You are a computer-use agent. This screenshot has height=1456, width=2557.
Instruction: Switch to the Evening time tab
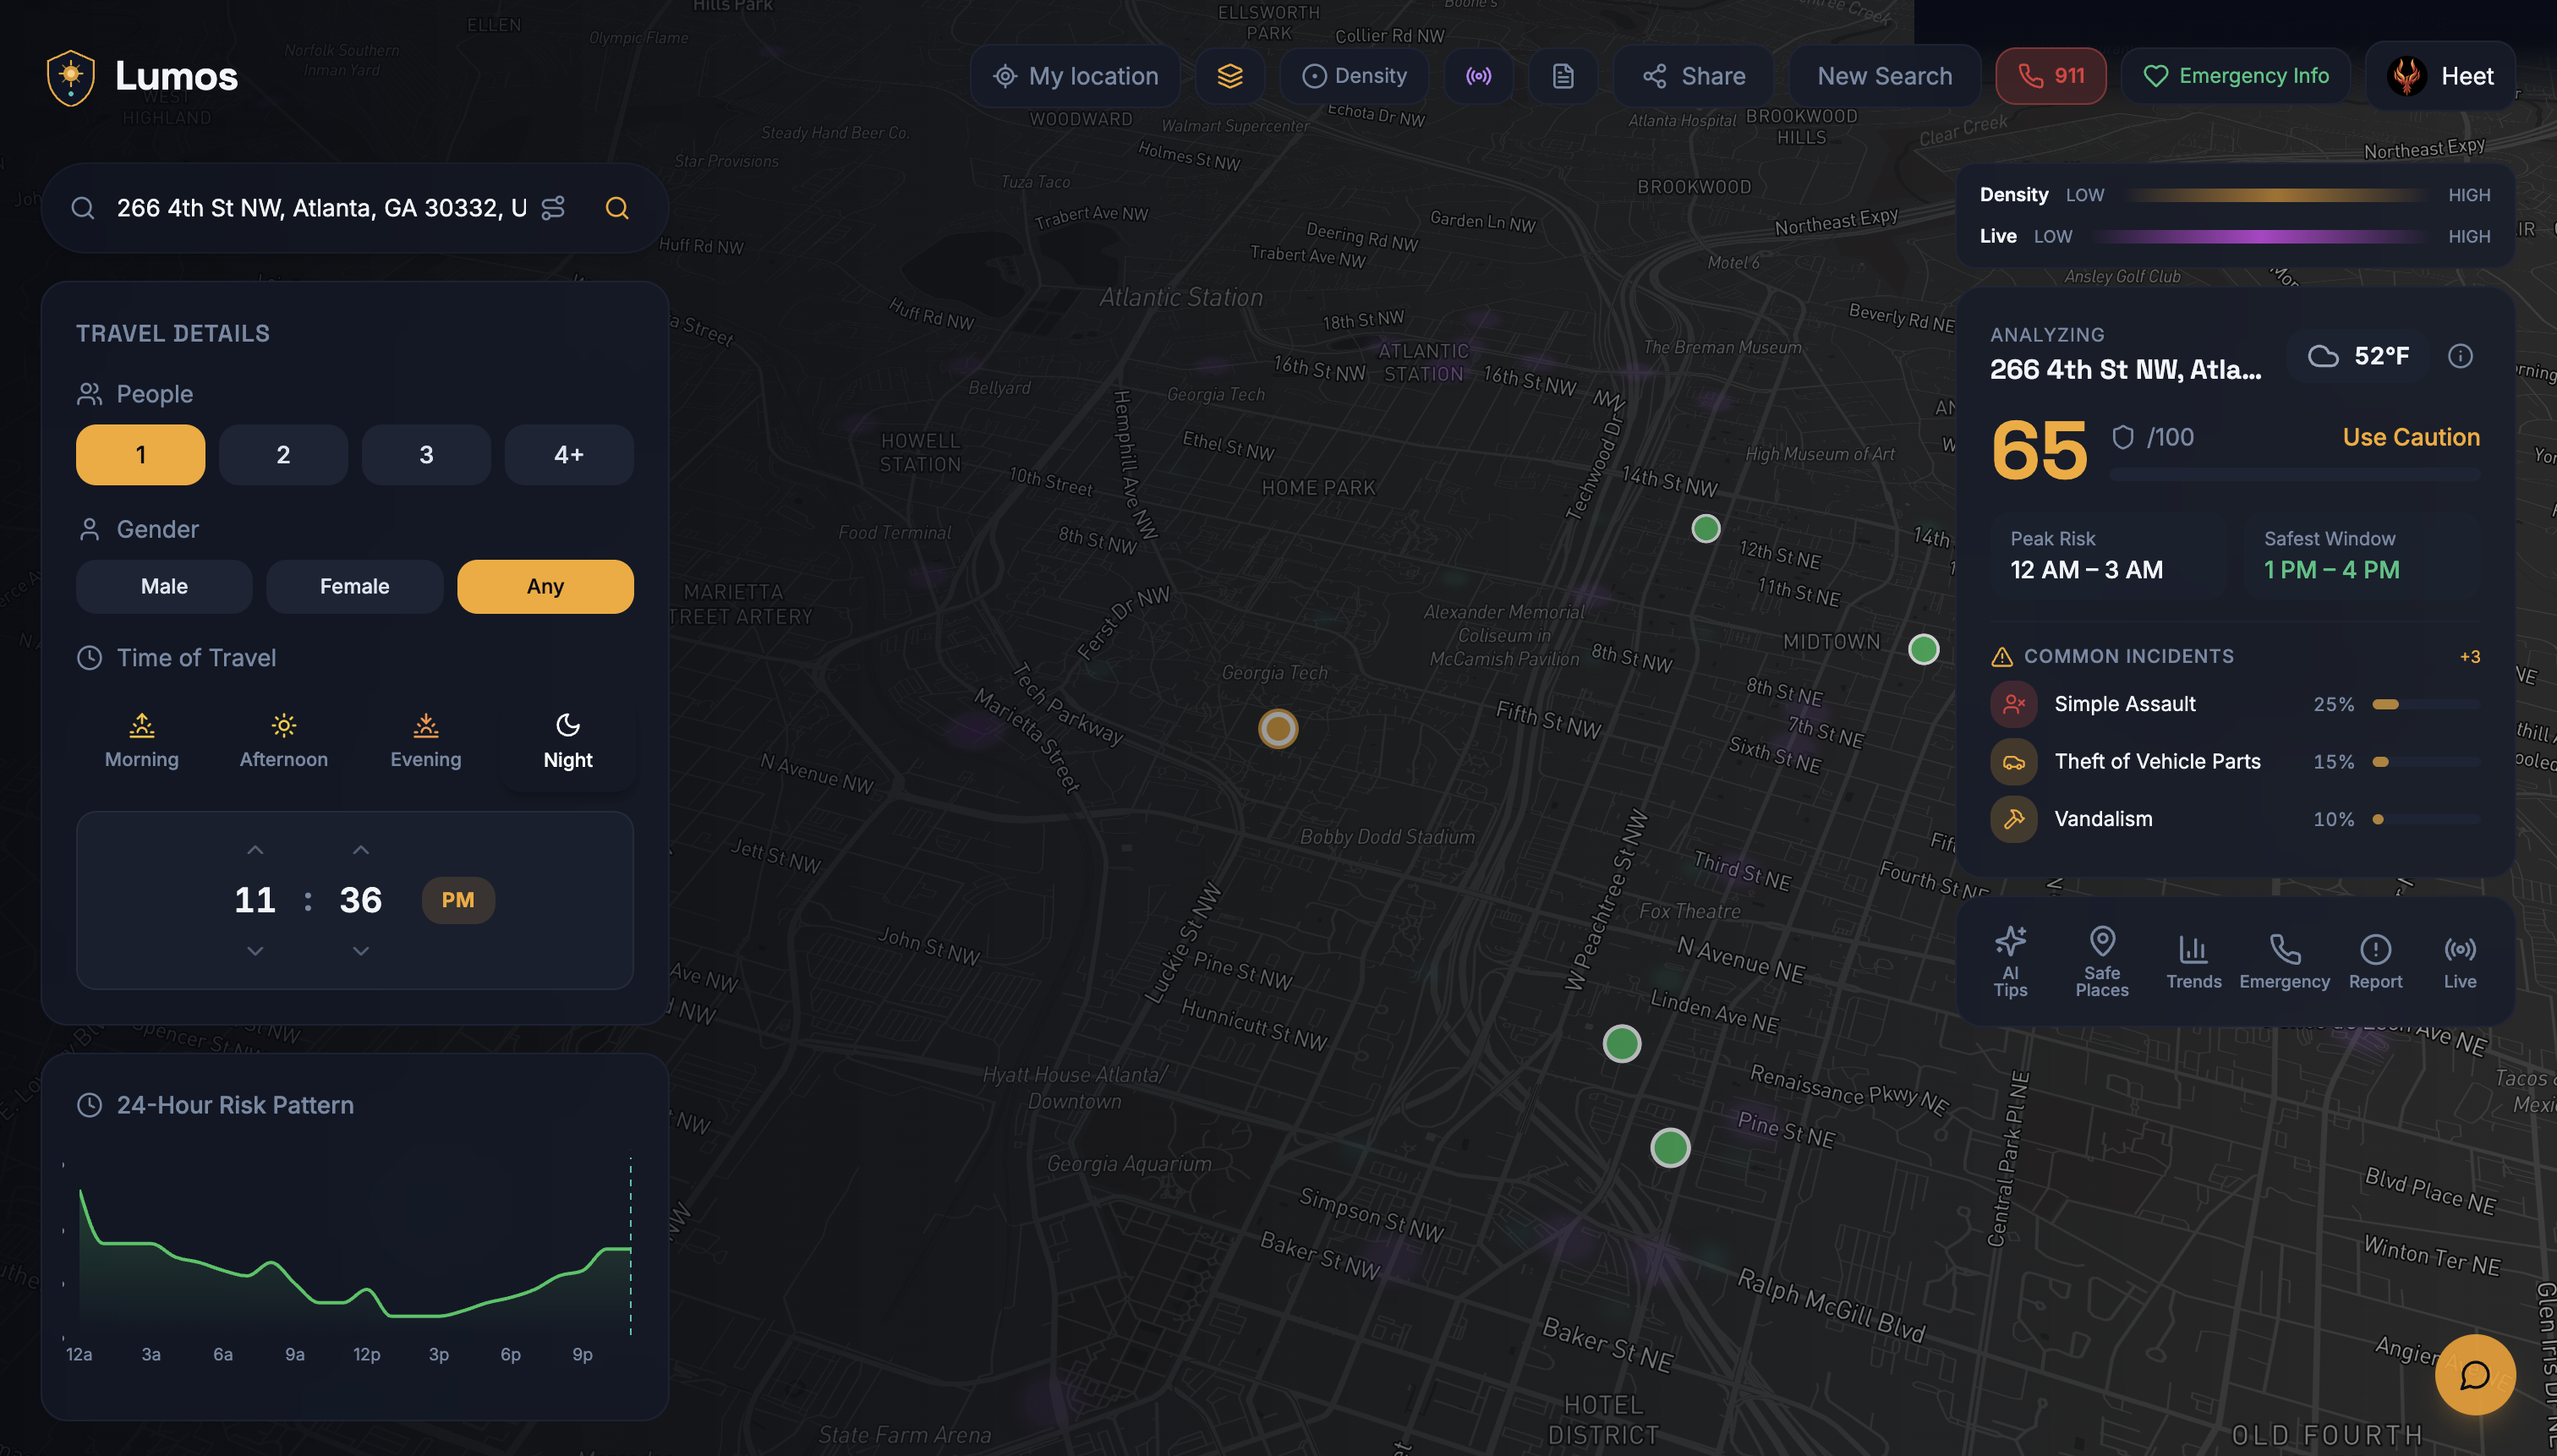click(425, 742)
